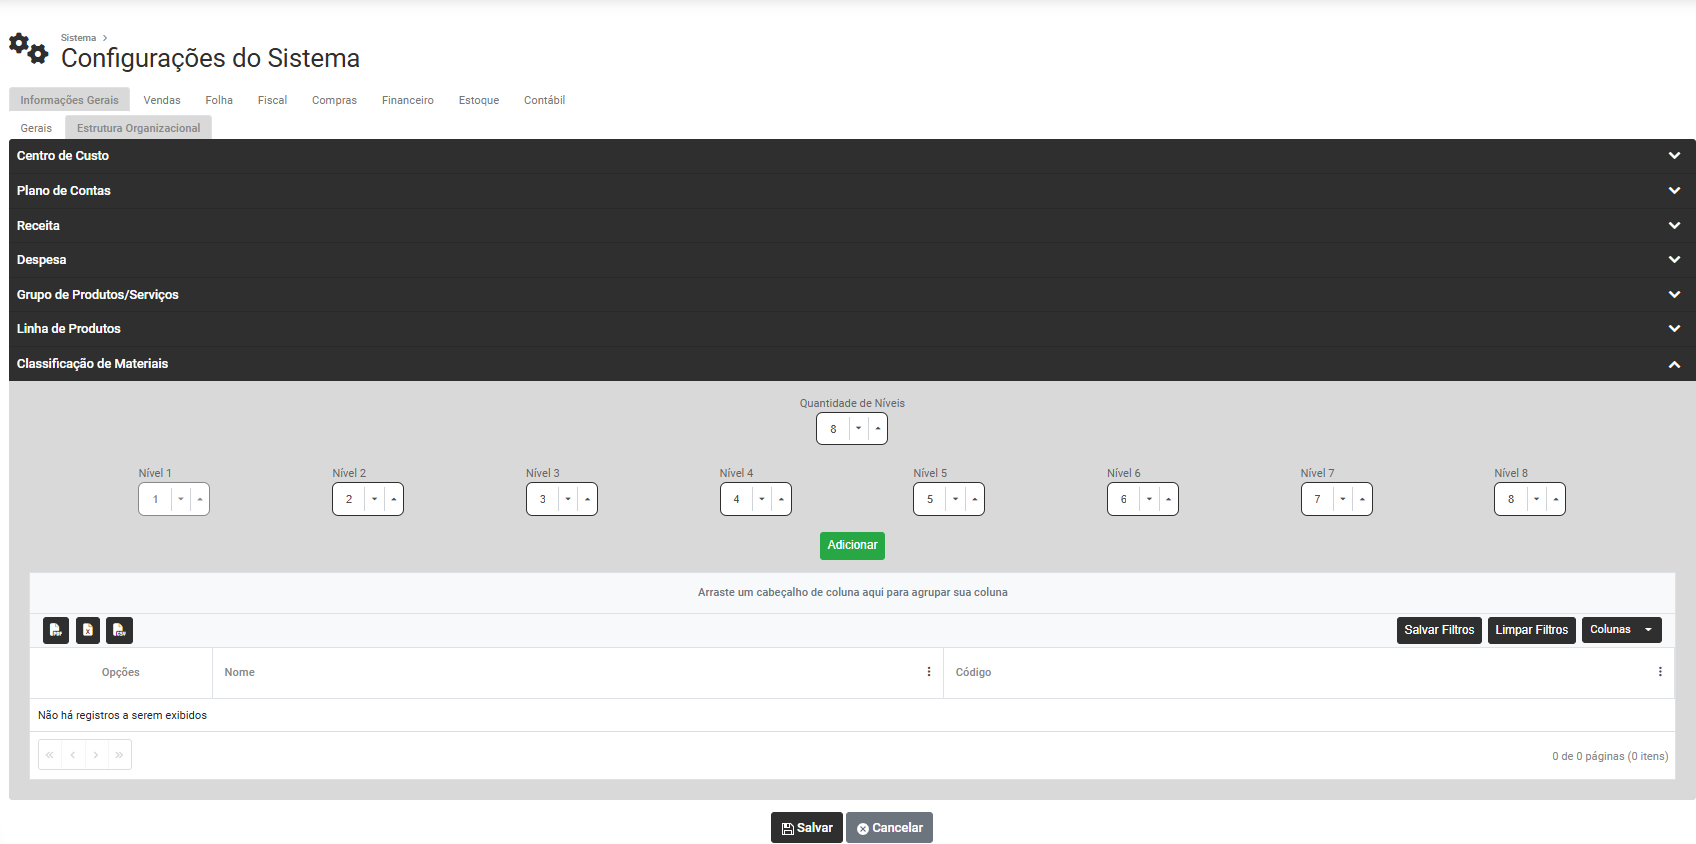Go to the last page of results
This screenshot has height=844, width=1696.
tap(119, 755)
